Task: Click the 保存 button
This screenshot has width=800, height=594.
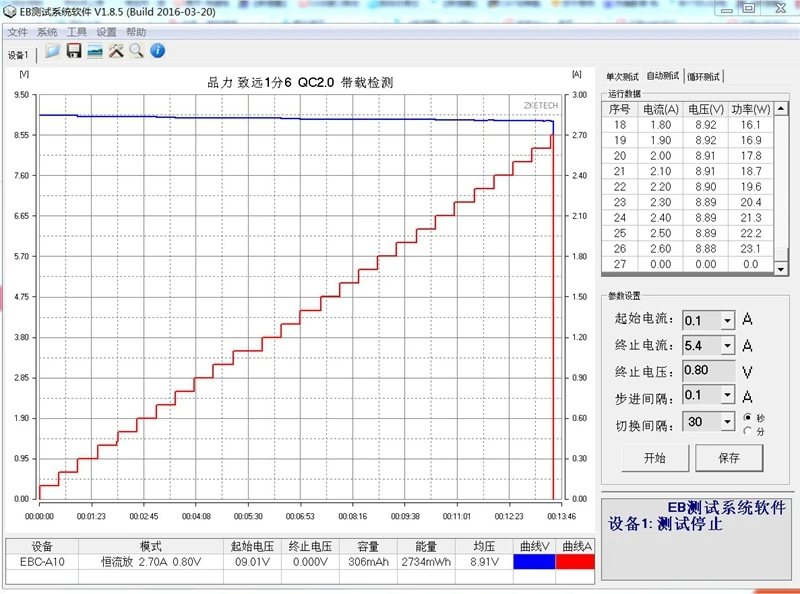Action: coord(729,458)
